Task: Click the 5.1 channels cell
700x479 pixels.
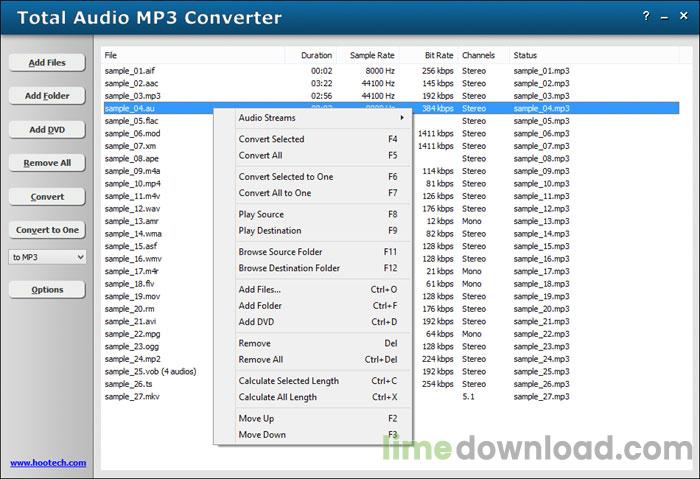Action: (x=468, y=396)
